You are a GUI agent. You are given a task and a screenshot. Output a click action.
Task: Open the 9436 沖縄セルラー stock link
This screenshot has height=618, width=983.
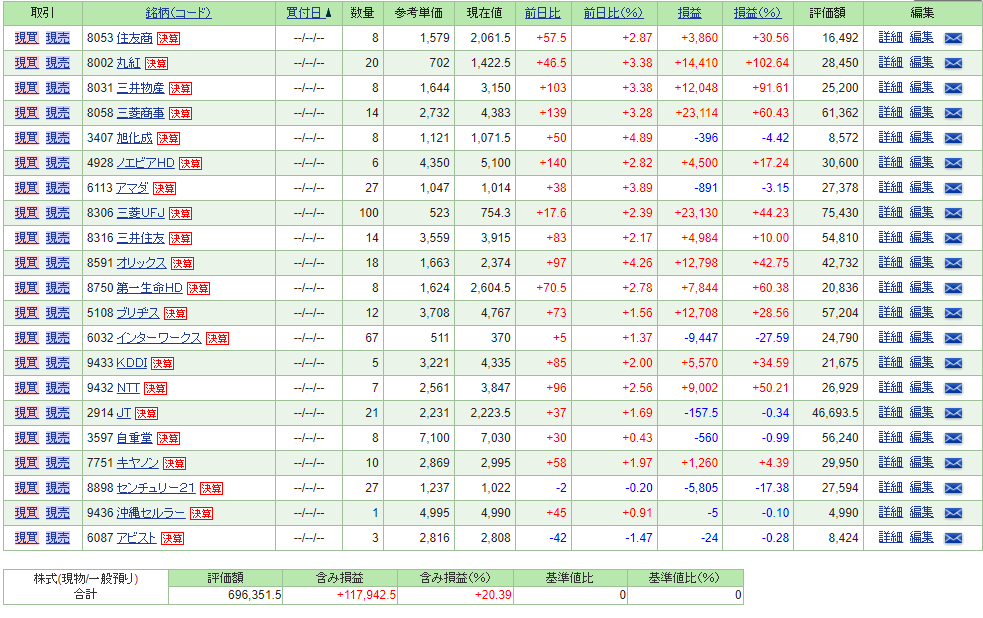click(151, 513)
